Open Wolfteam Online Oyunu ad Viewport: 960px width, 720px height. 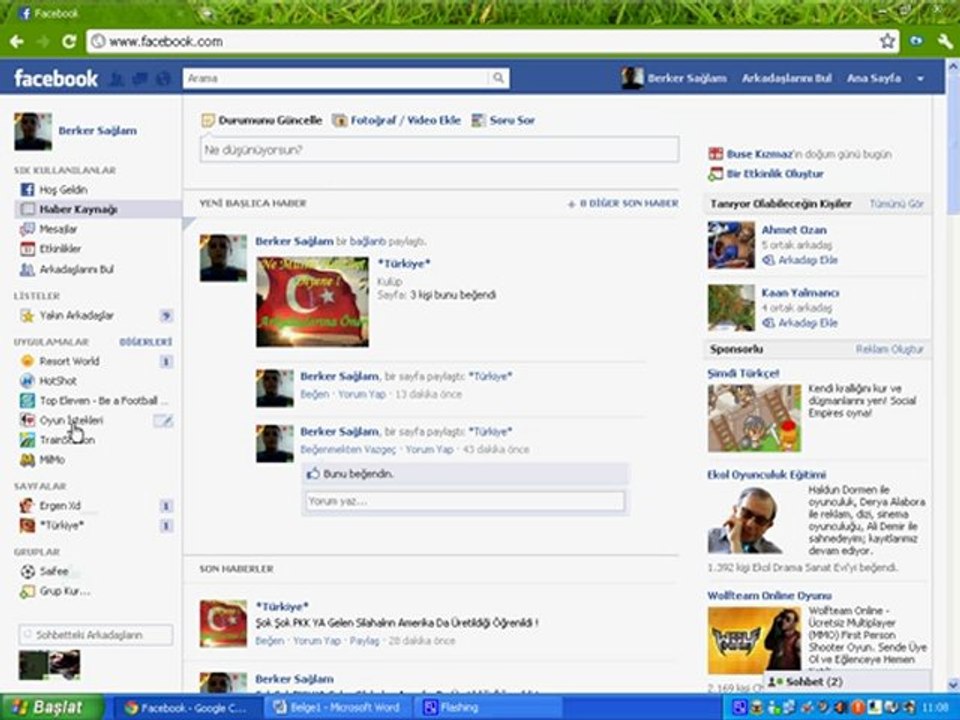pos(769,596)
